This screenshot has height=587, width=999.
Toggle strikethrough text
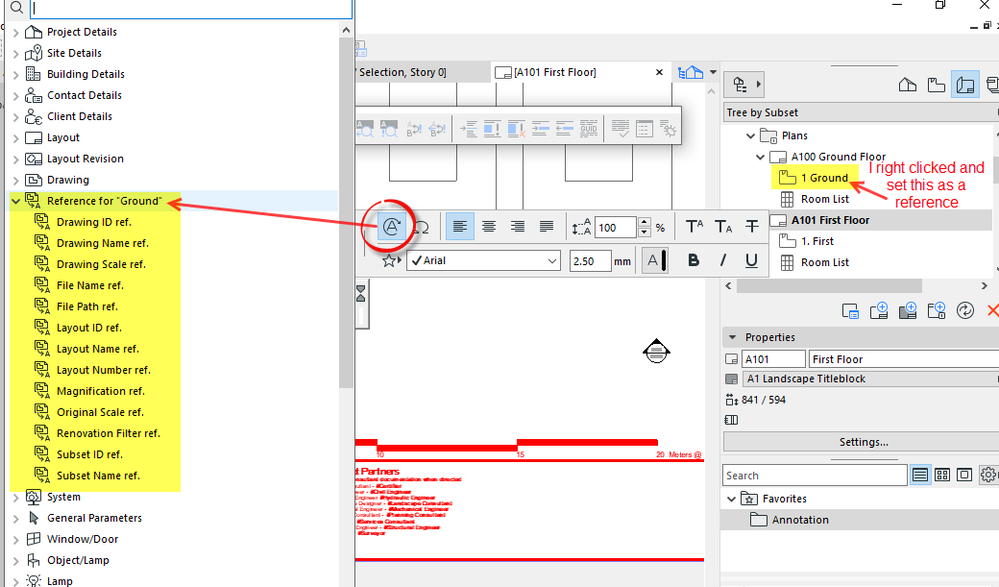(x=752, y=227)
